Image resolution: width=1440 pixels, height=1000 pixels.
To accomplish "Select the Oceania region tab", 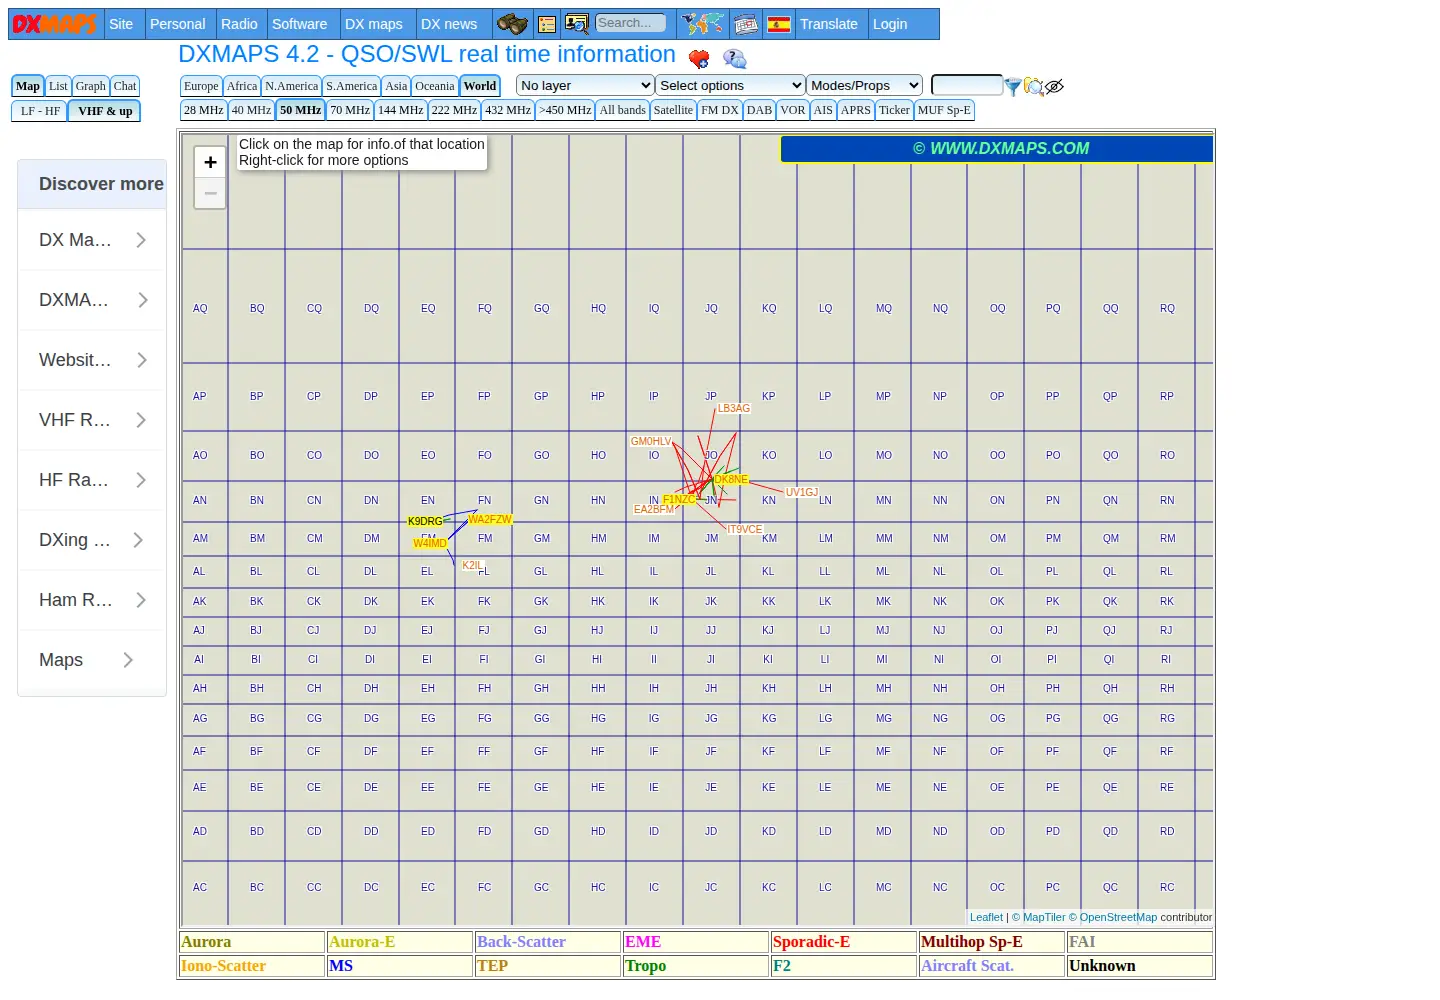I will 435,86.
